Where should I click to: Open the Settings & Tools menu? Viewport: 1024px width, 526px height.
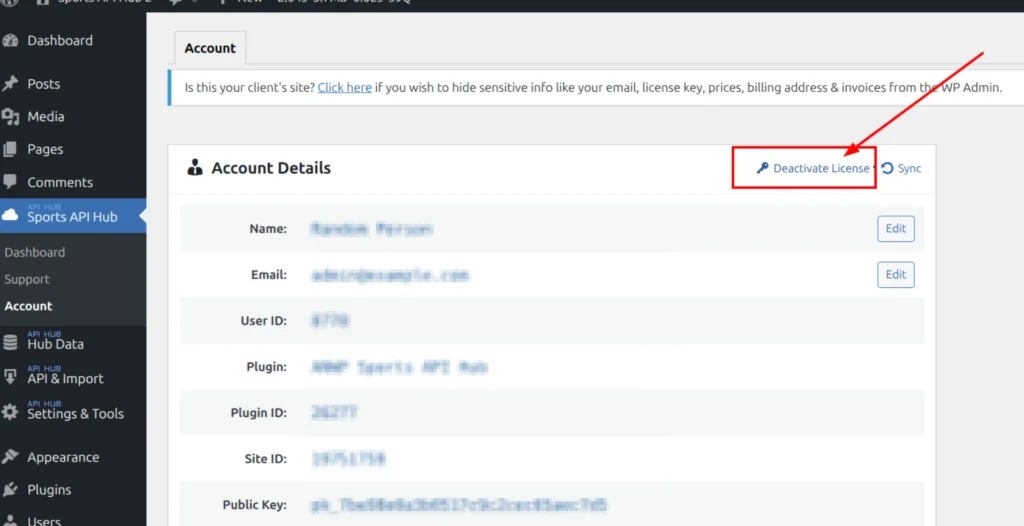73,412
